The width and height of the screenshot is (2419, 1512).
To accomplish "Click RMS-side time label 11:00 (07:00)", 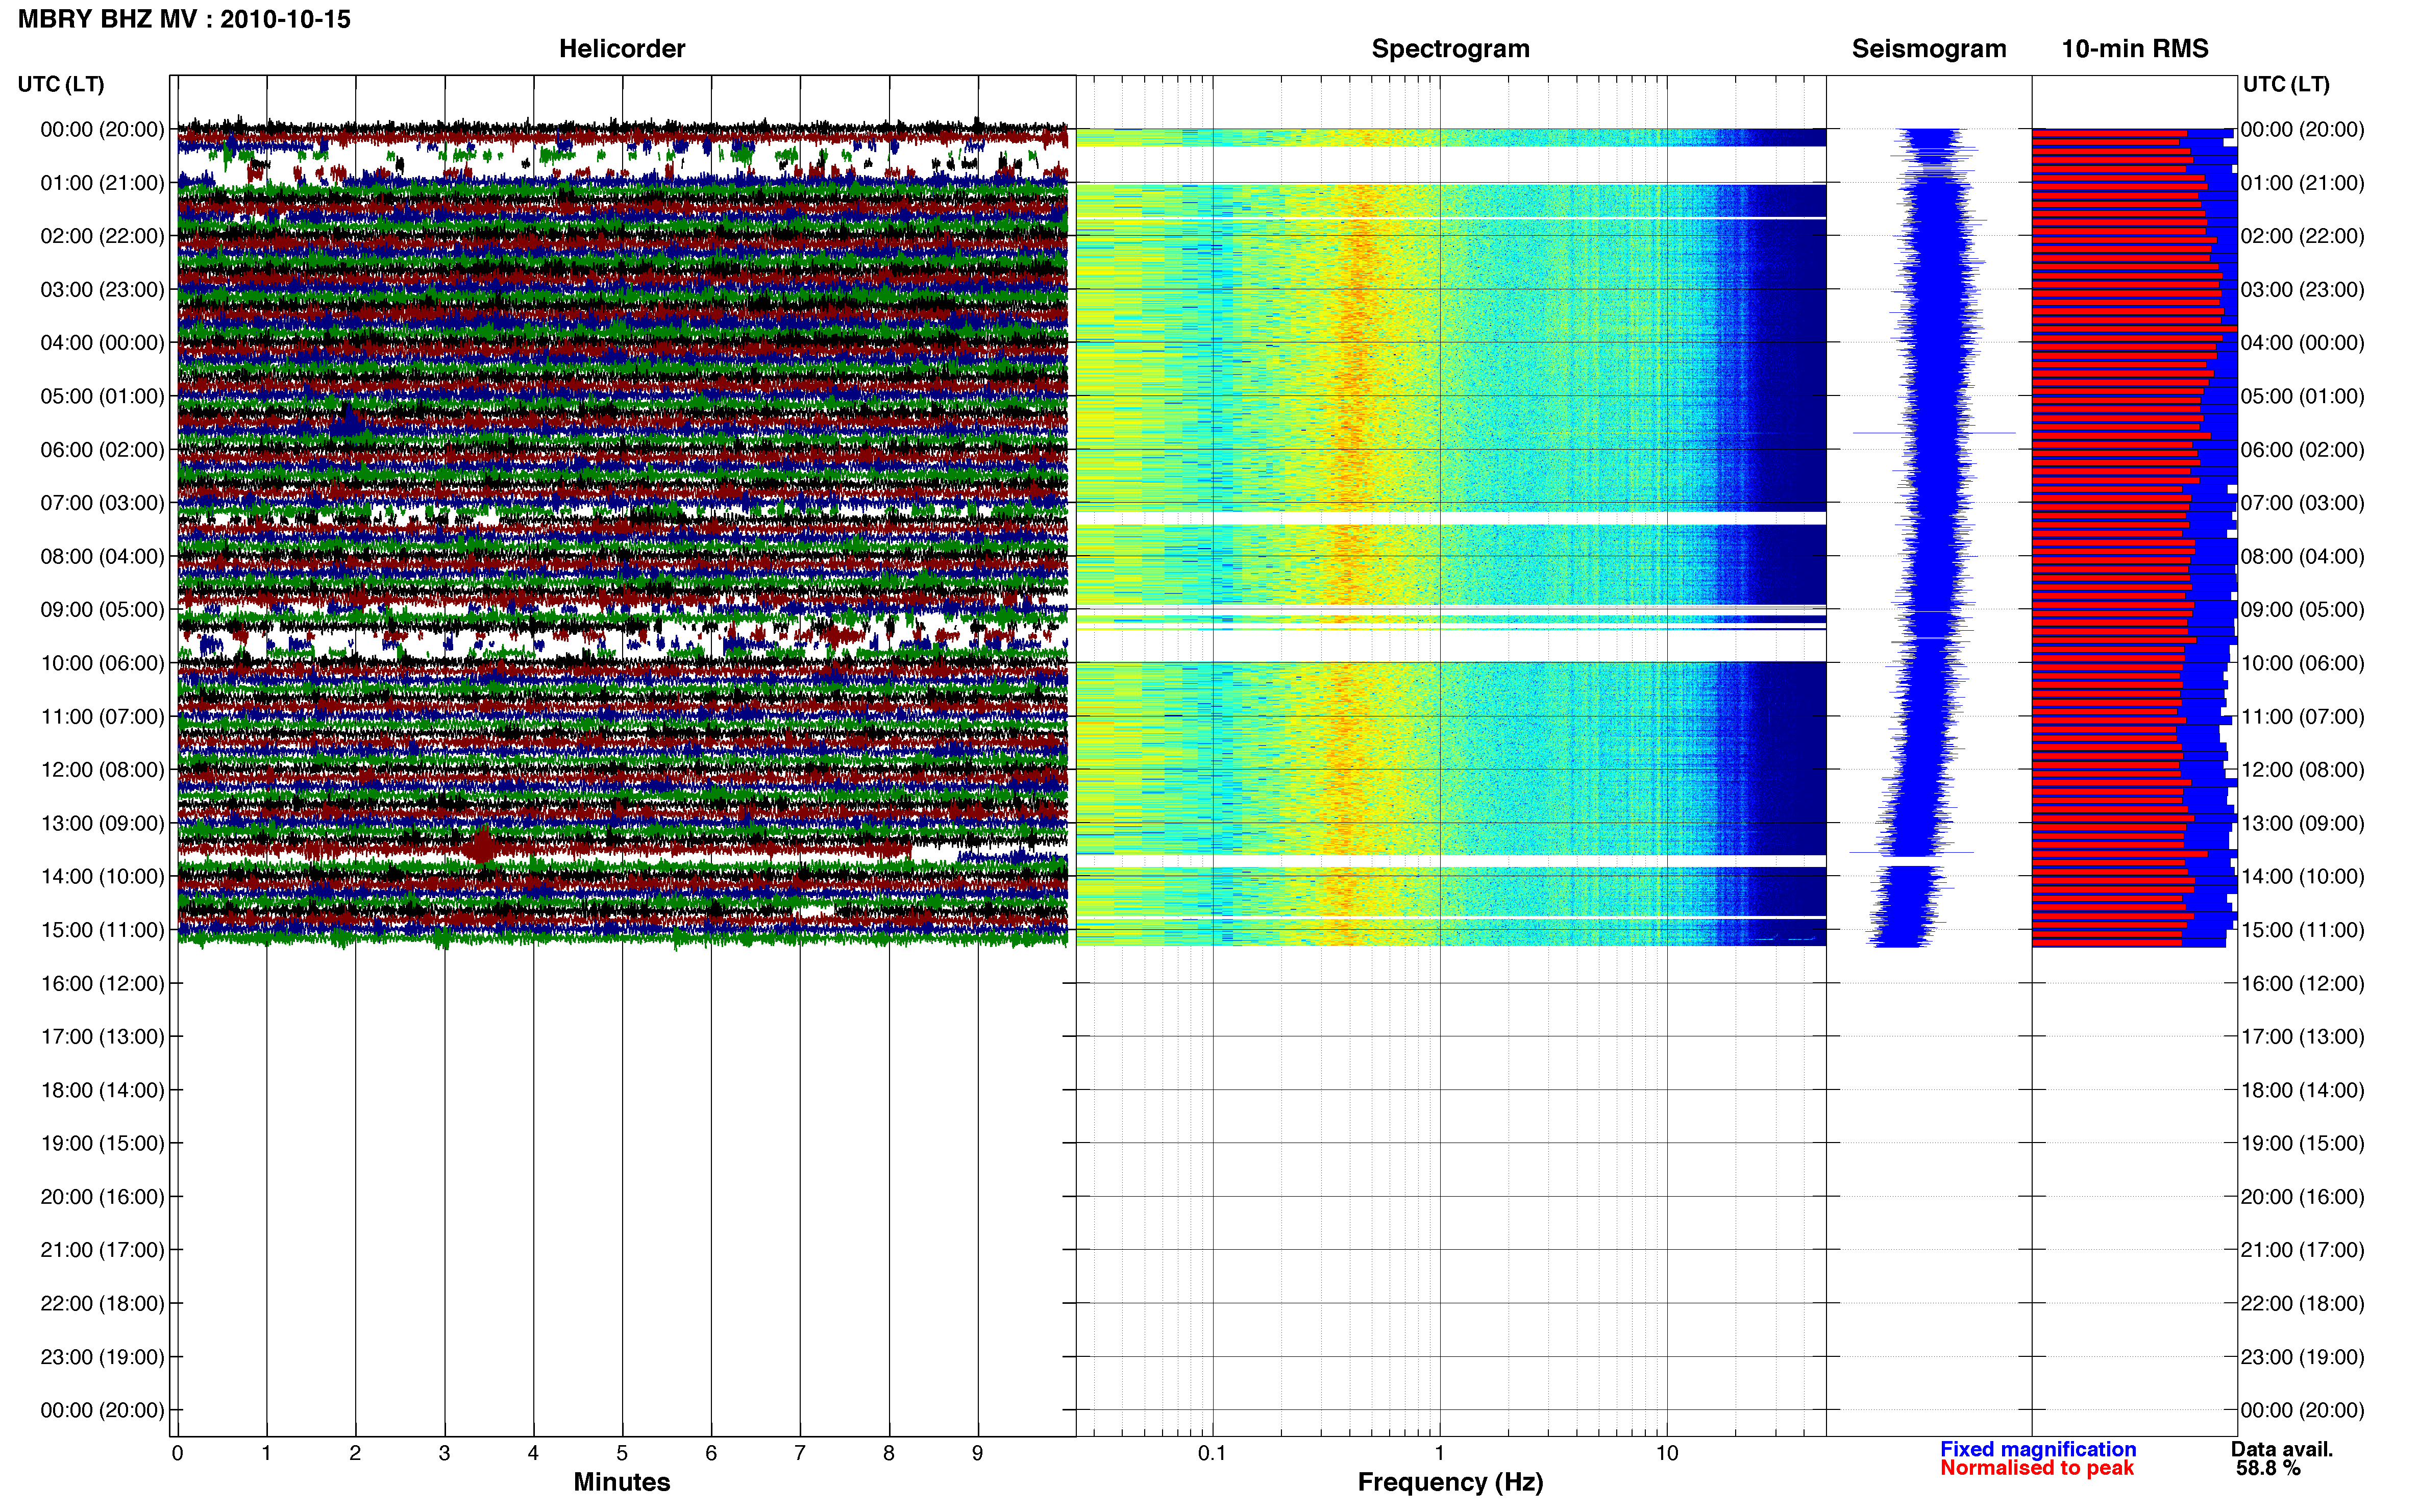I will (x=2302, y=717).
